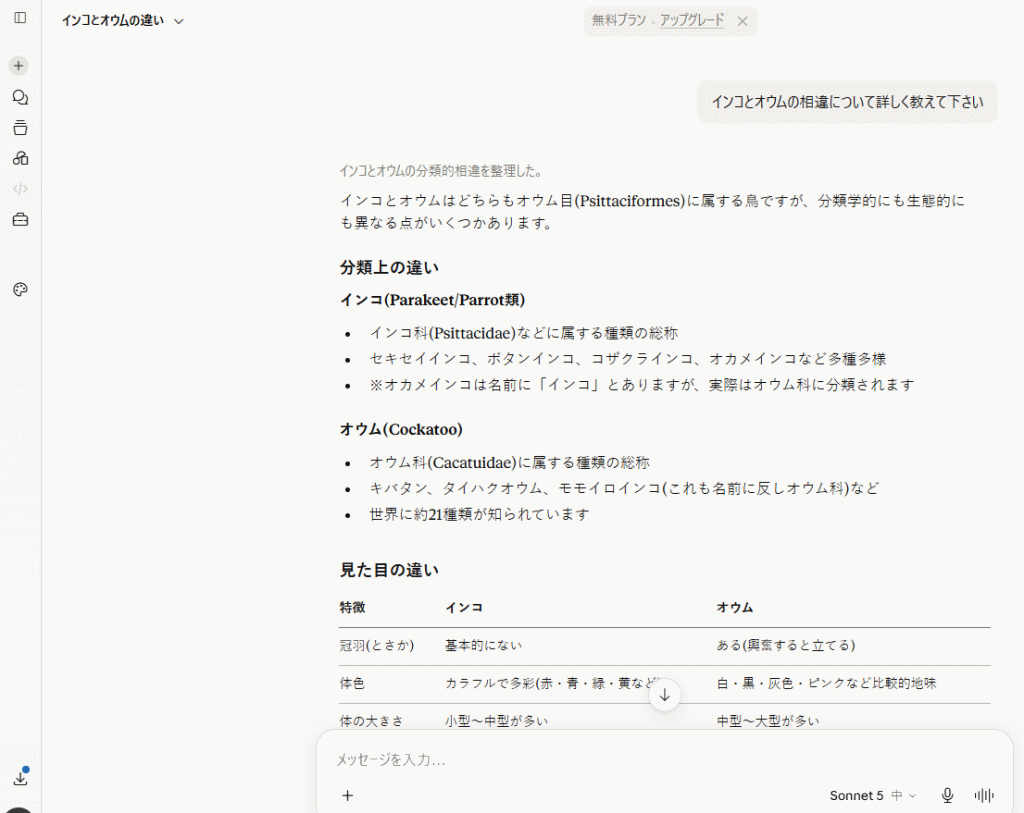Click the インコ(Parakeet/Parrot類) subheading
The image size is (1024, 813).
pos(432,300)
